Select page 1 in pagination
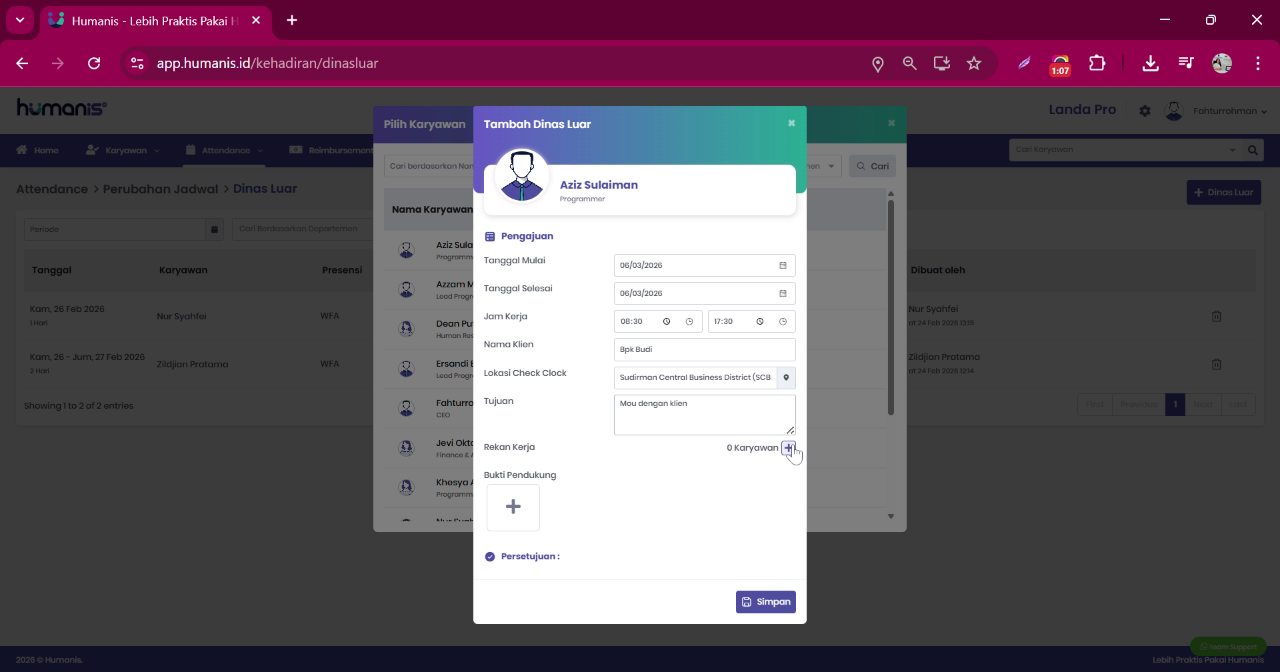 pyautogui.click(x=1175, y=405)
